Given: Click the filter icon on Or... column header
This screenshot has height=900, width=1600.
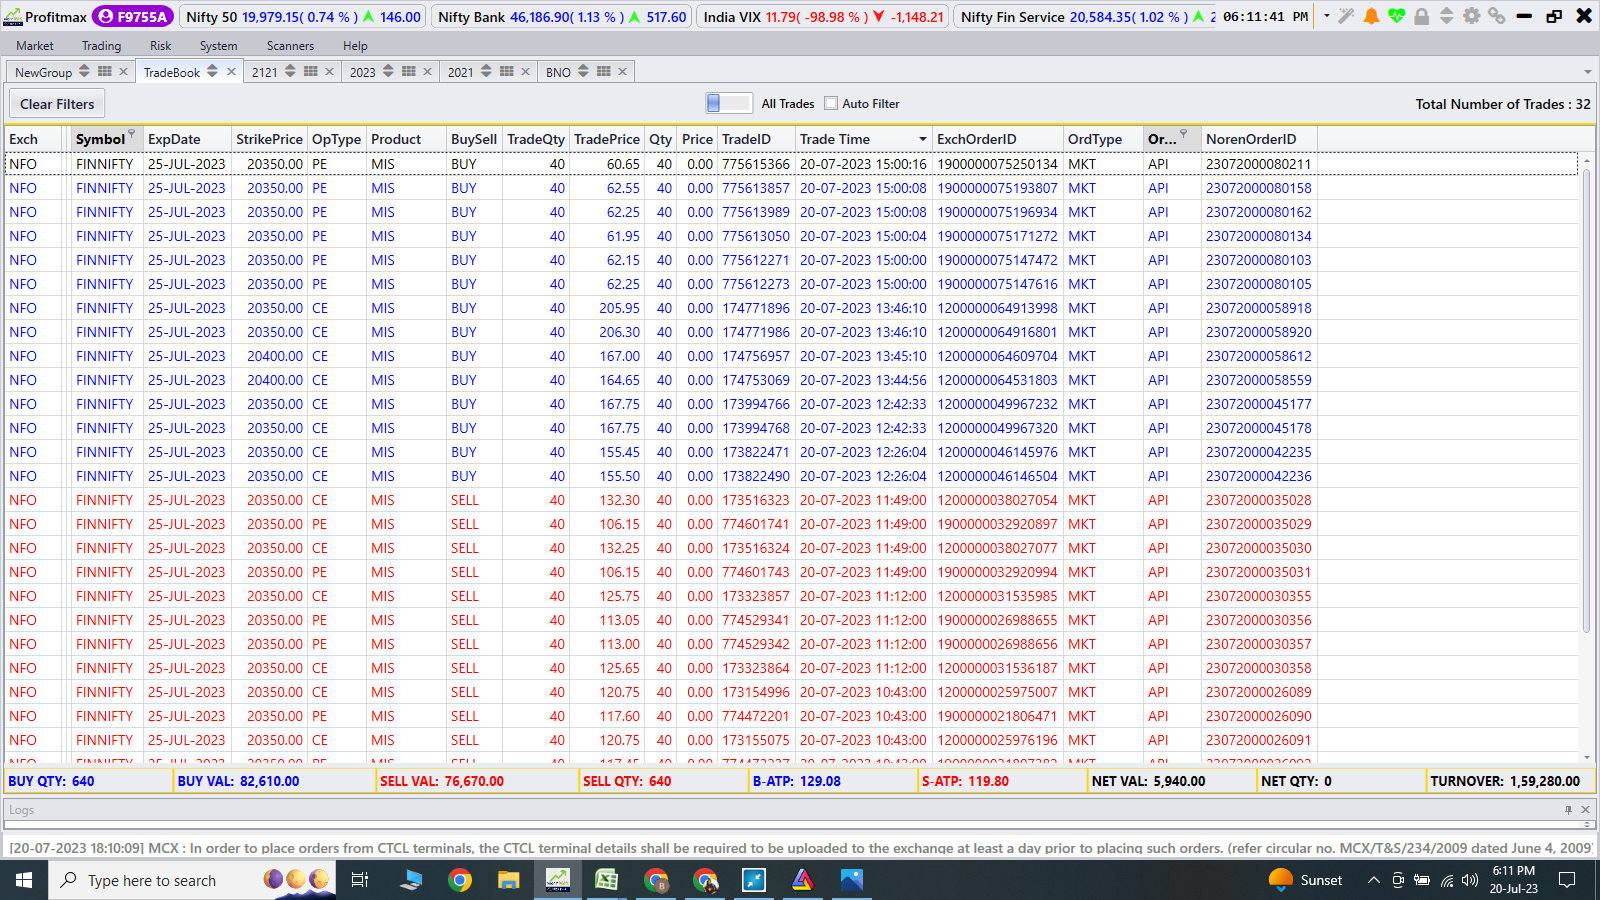Looking at the screenshot, I should [x=1183, y=133].
